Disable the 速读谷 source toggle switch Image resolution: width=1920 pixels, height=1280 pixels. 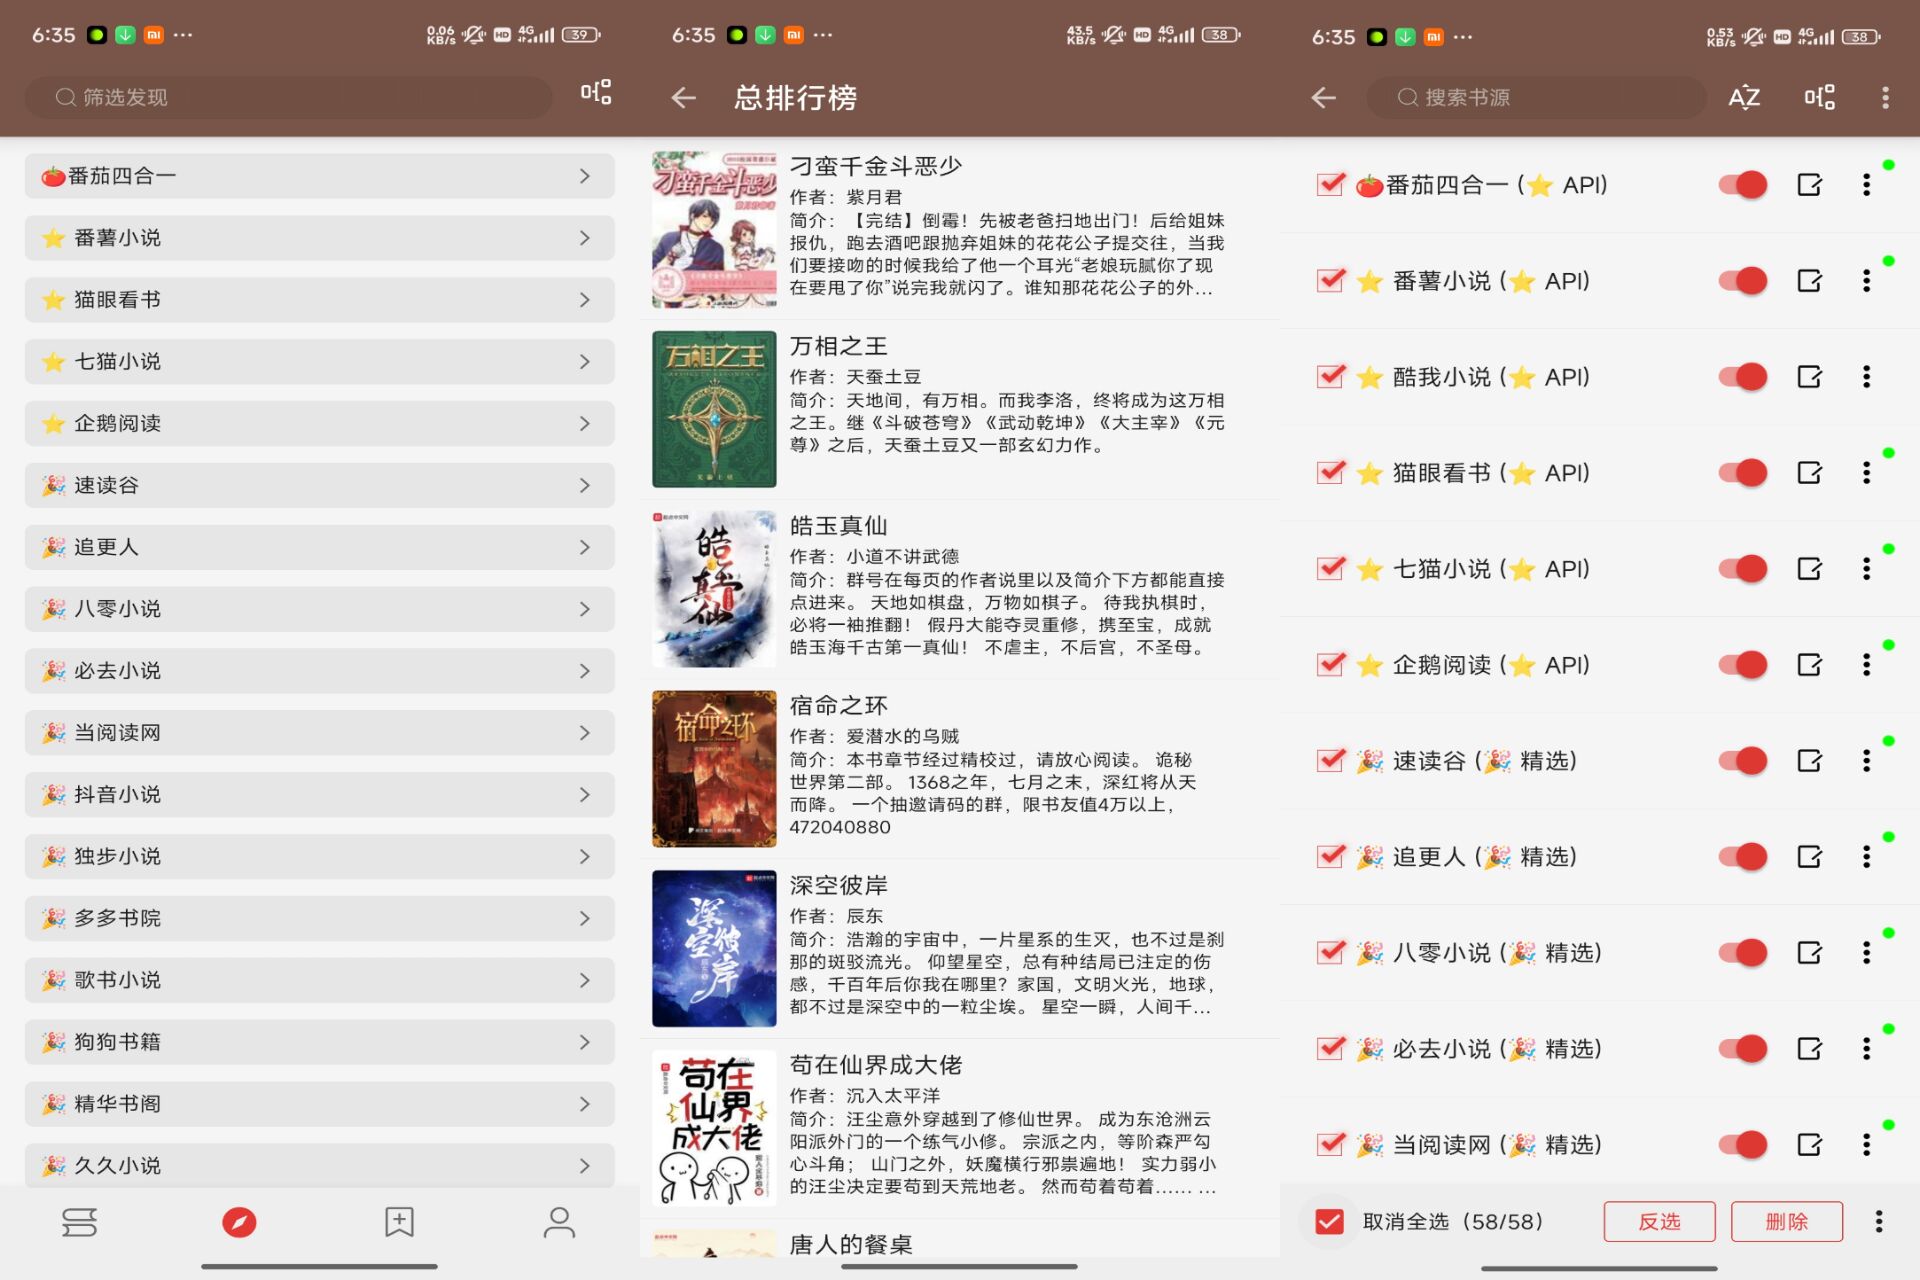(x=1742, y=760)
